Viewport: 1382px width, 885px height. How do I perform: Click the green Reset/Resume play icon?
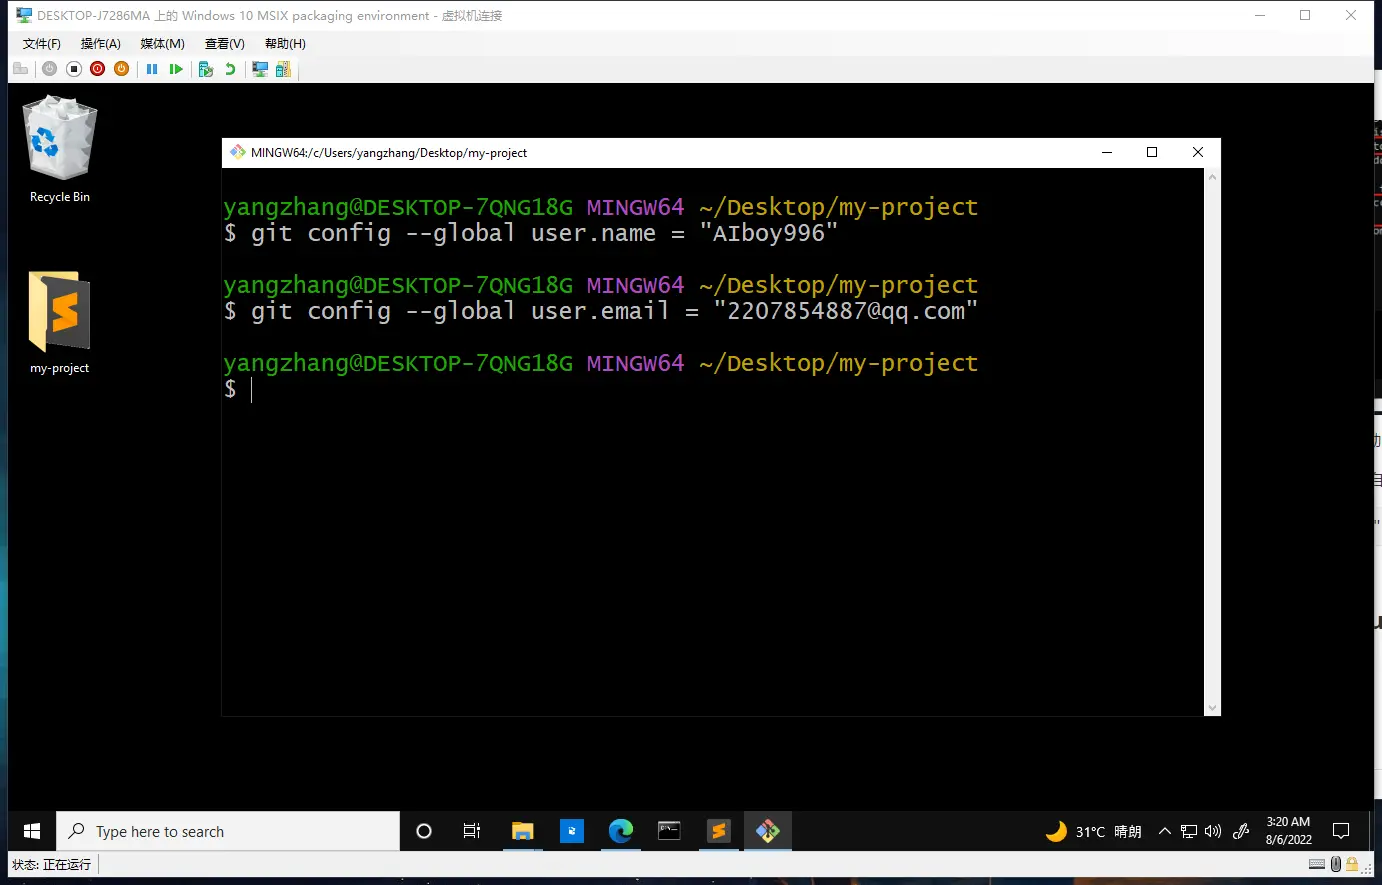176,69
